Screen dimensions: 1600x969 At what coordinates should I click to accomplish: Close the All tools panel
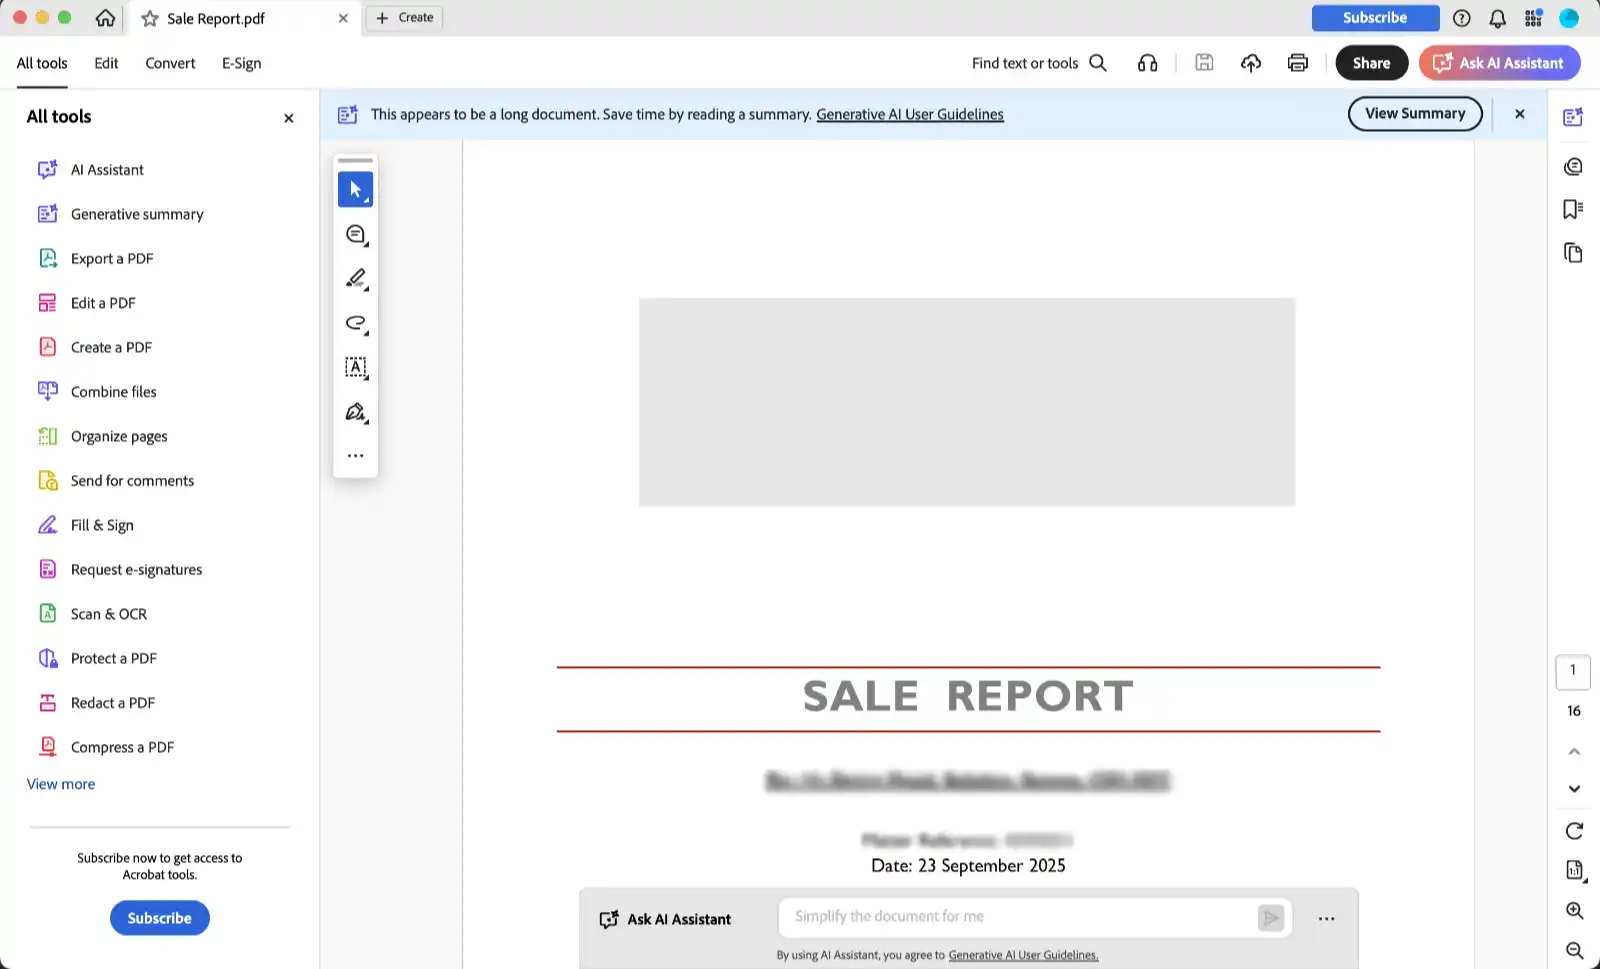(x=289, y=118)
